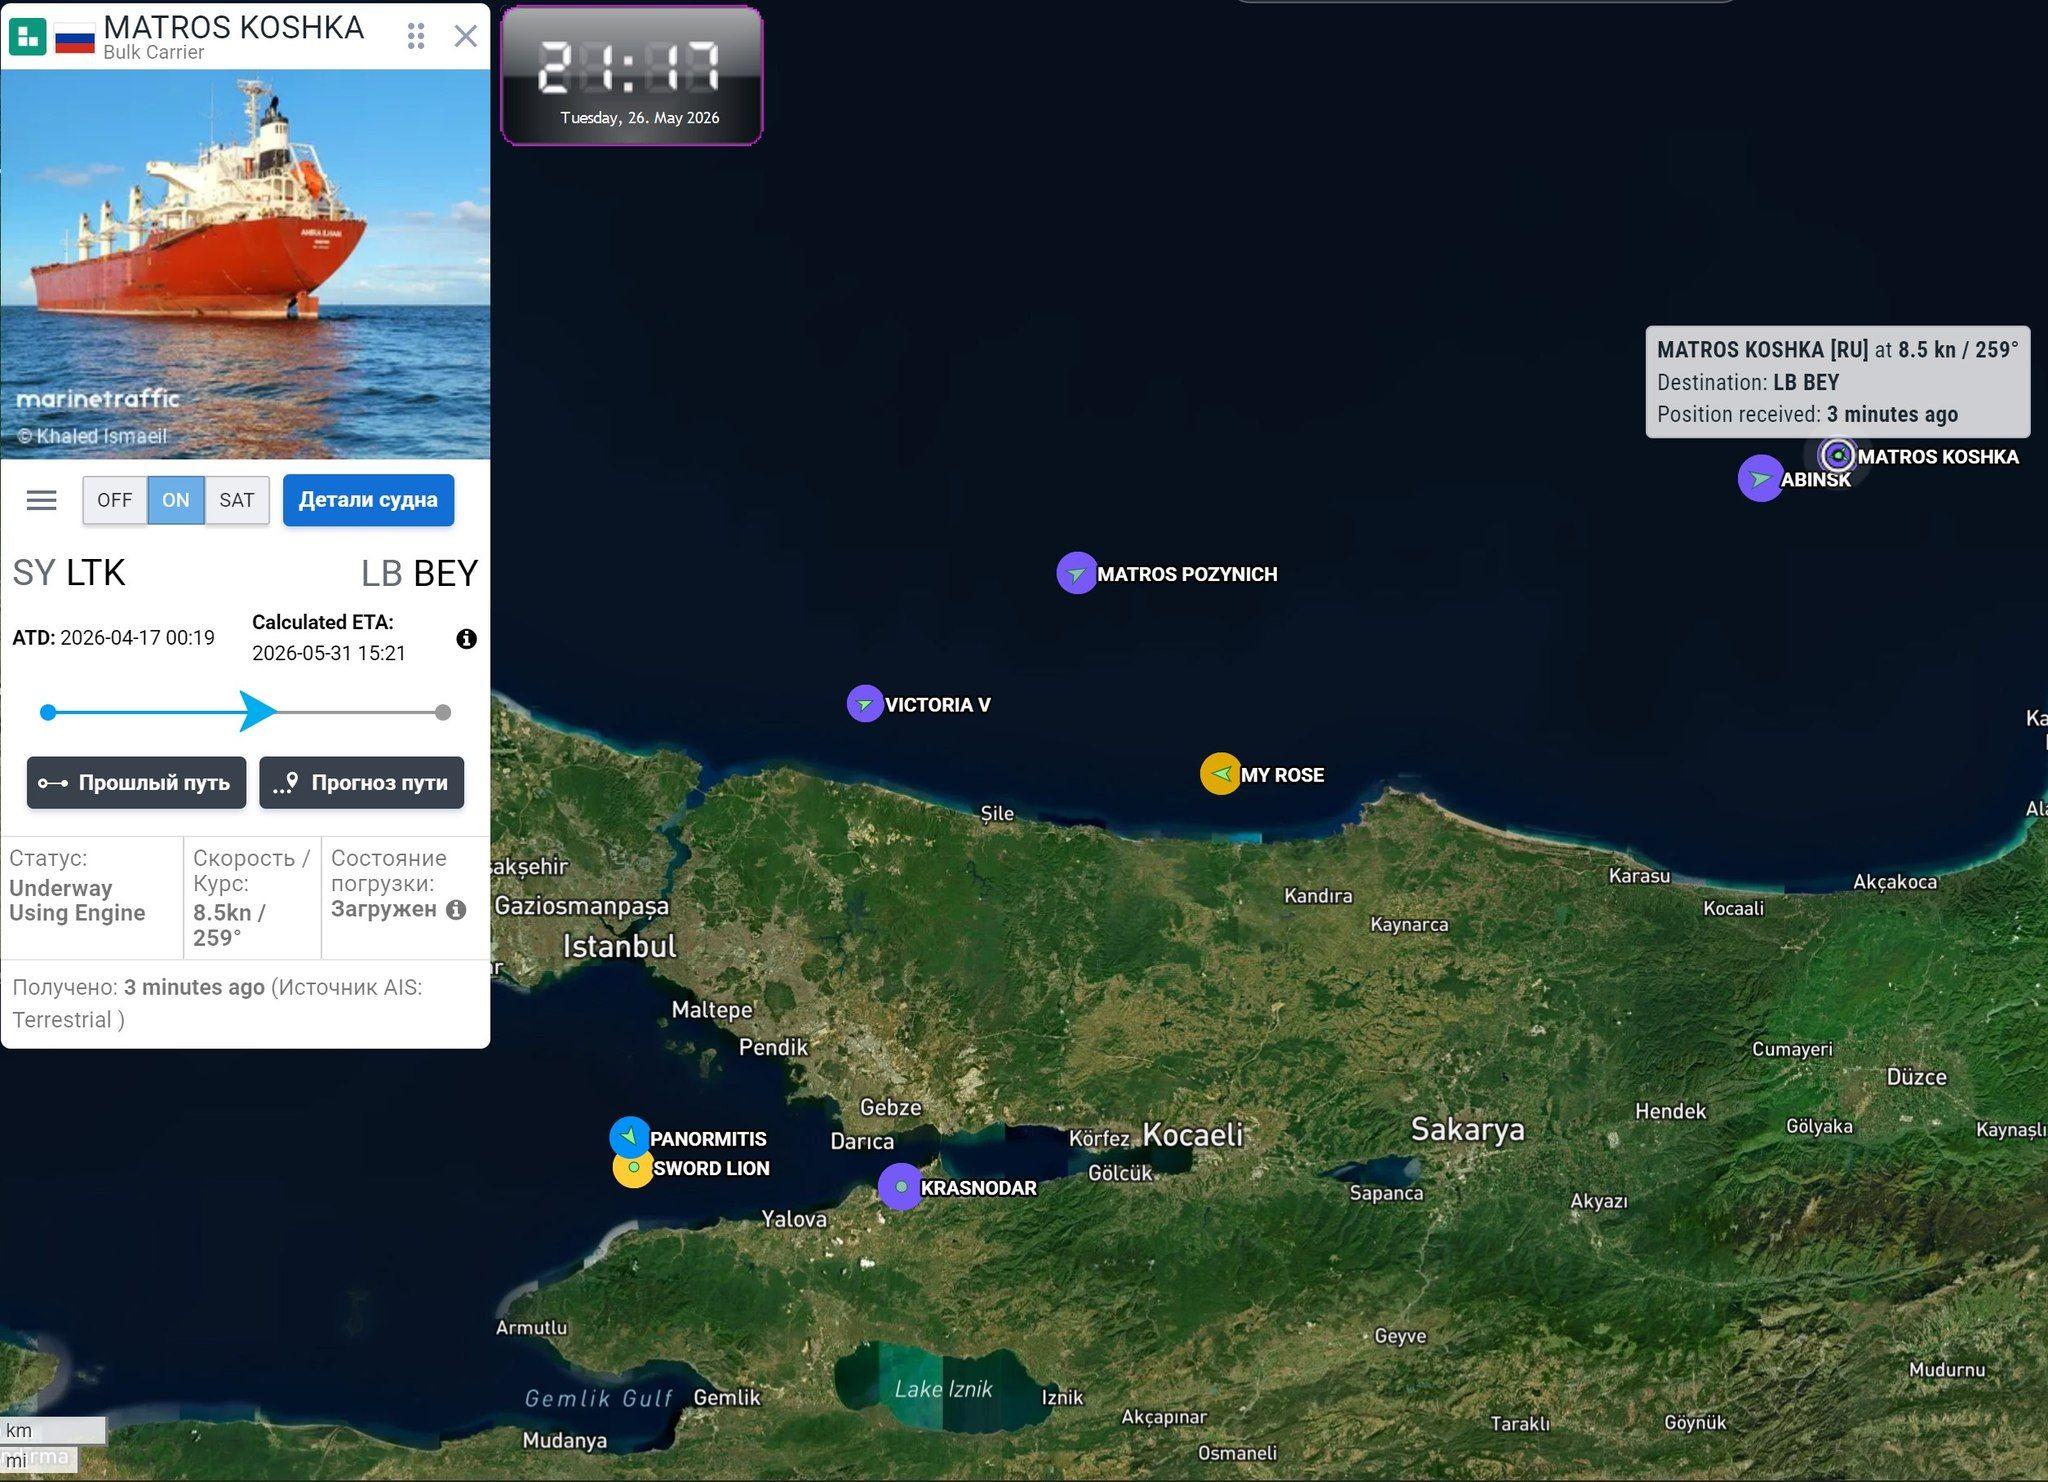Screen dimensions: 2048x1482
Task: Switch track display to OFF
Action: (114, 500)
